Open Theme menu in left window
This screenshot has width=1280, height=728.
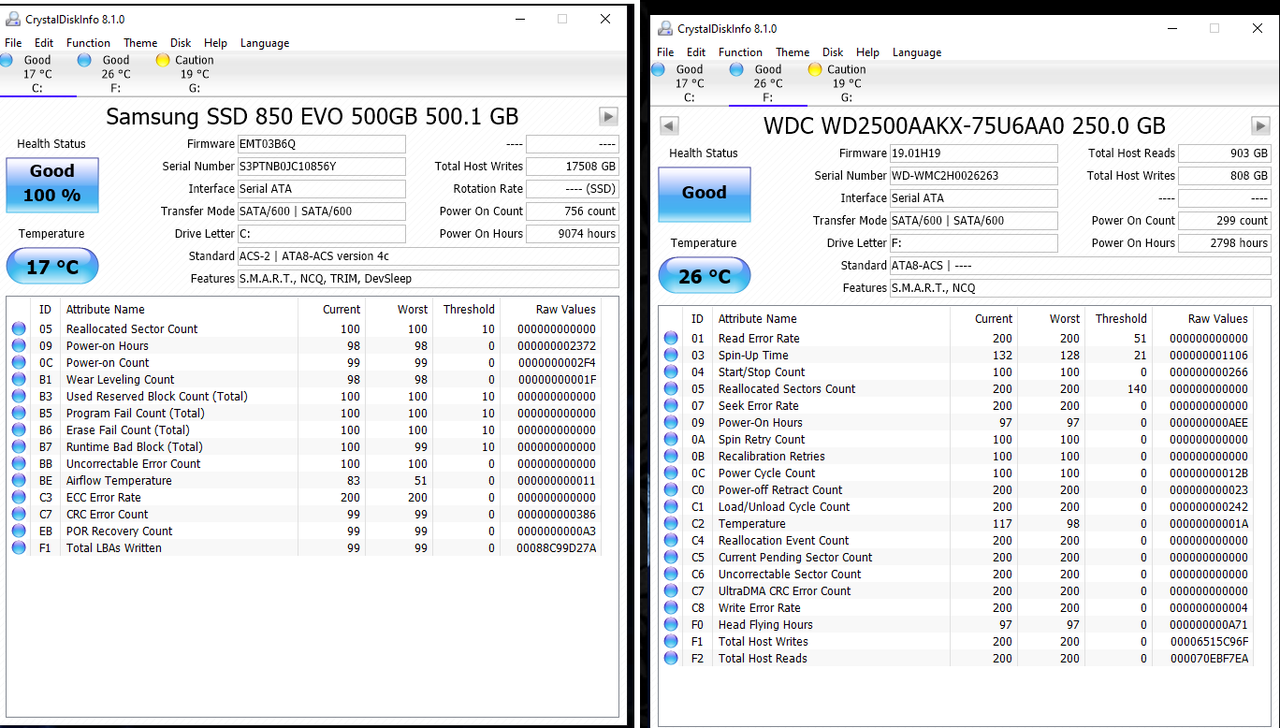click(140, 43)
